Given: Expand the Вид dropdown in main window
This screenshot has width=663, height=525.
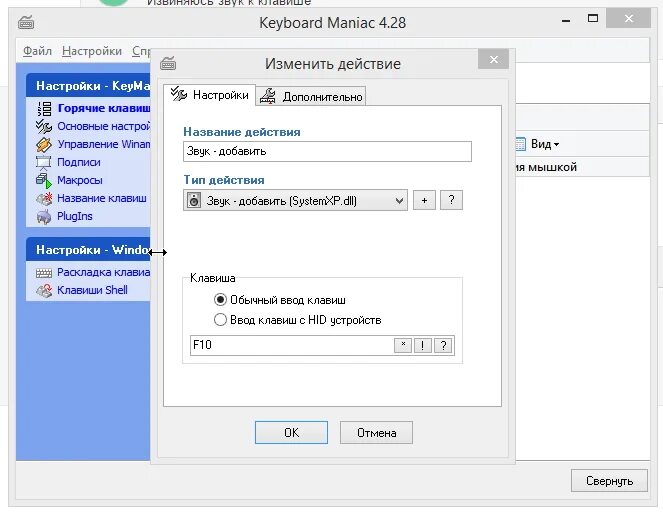Looking at the screenshot, I should click(557, 145).
